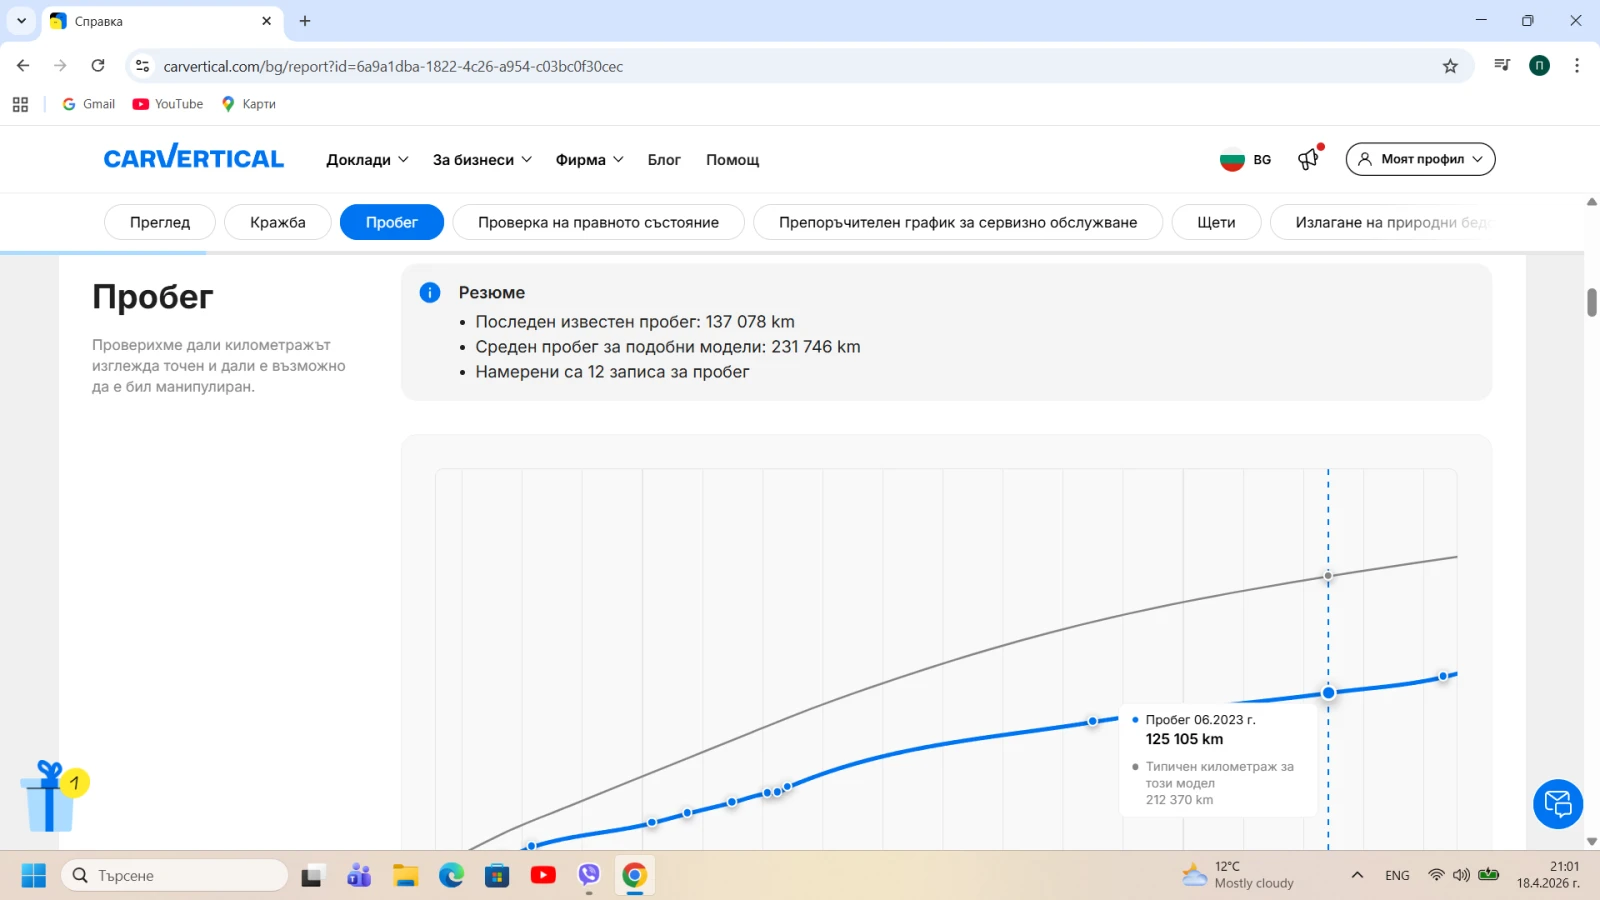
Task: Switch language using the BG flag selector
Action: [1245, 160]
